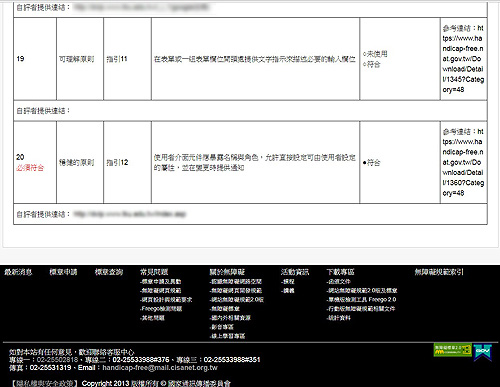500x387 pixels.
Task: Open 無障礙規範索引 footer link
Action: coord(439,272)
